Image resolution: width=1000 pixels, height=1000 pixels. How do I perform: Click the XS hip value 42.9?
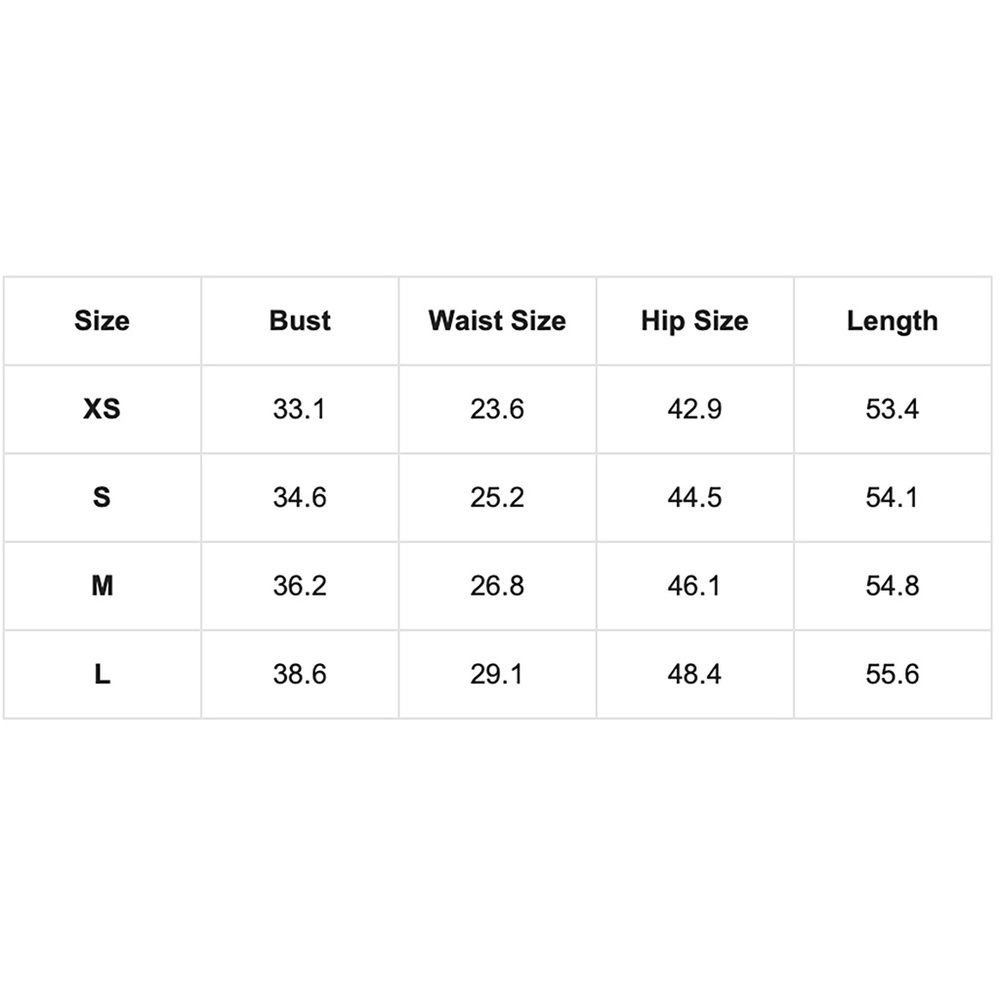tap(695, 409)
